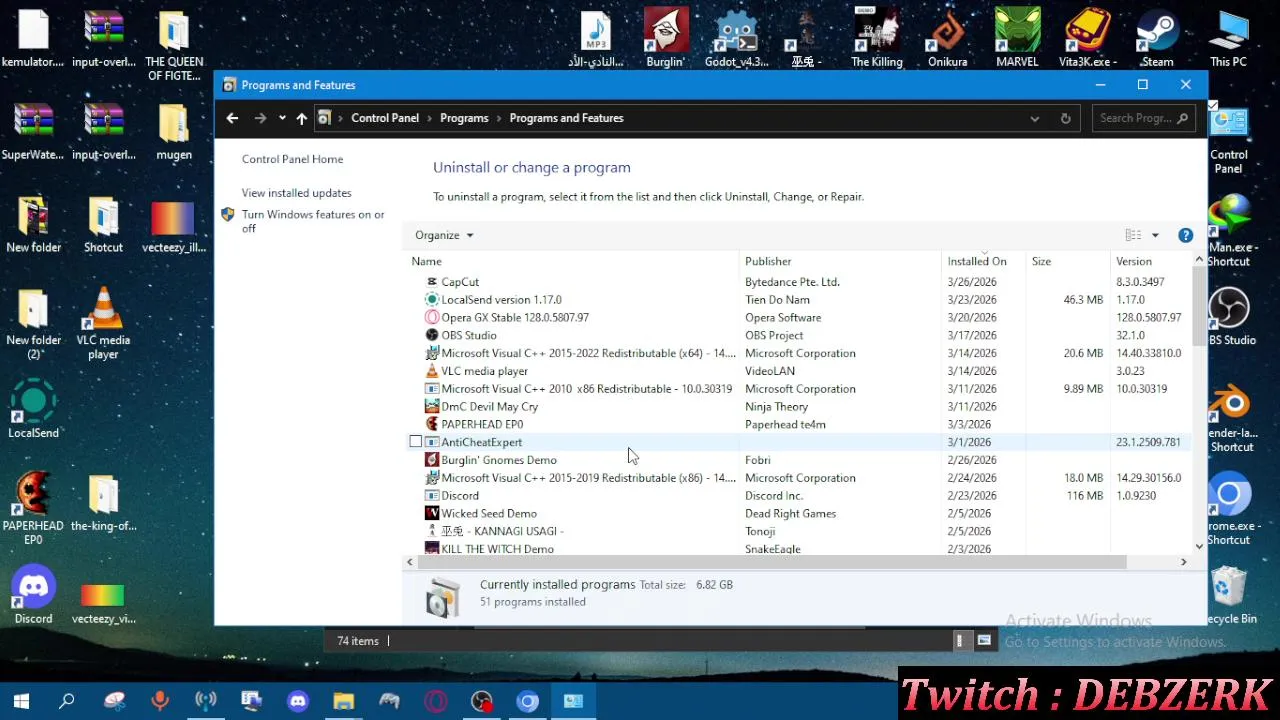1280x720 pixels.
Task: Select Microsoft Visual C++ 2015-2019 Redistributable (x86) row
Action: click(799, 478)
